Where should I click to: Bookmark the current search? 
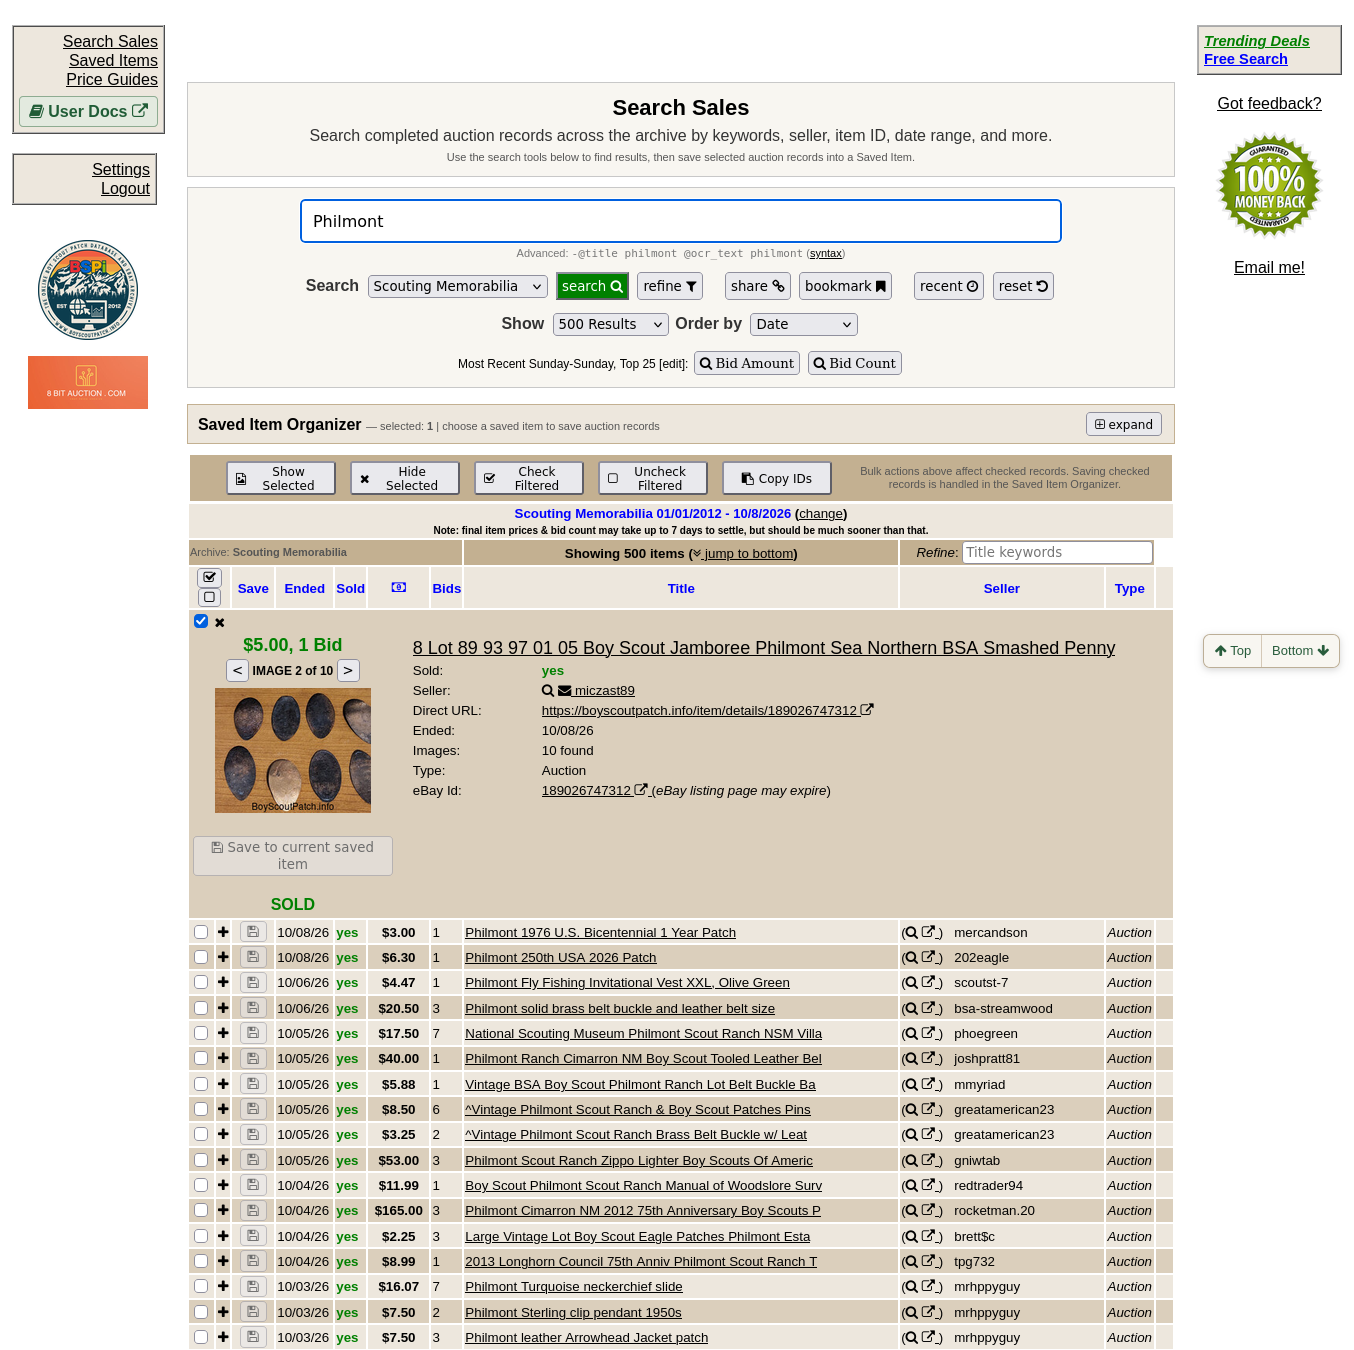click(845, 286)
